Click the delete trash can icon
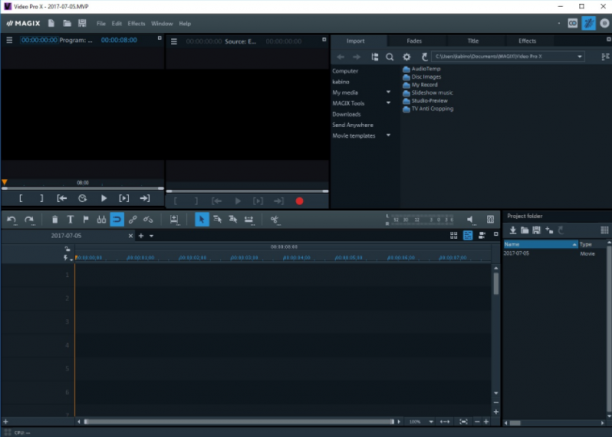The height and width of the screenshot is (437, 612). point(55,220)
